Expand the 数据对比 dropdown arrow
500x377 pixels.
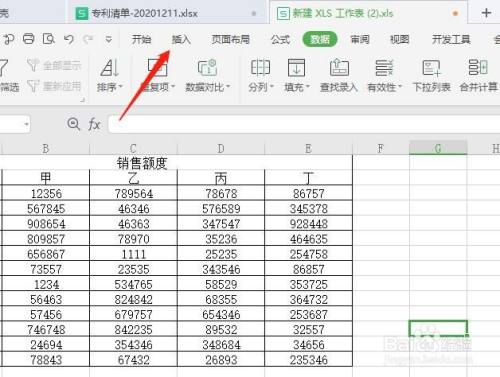point(228,87)
